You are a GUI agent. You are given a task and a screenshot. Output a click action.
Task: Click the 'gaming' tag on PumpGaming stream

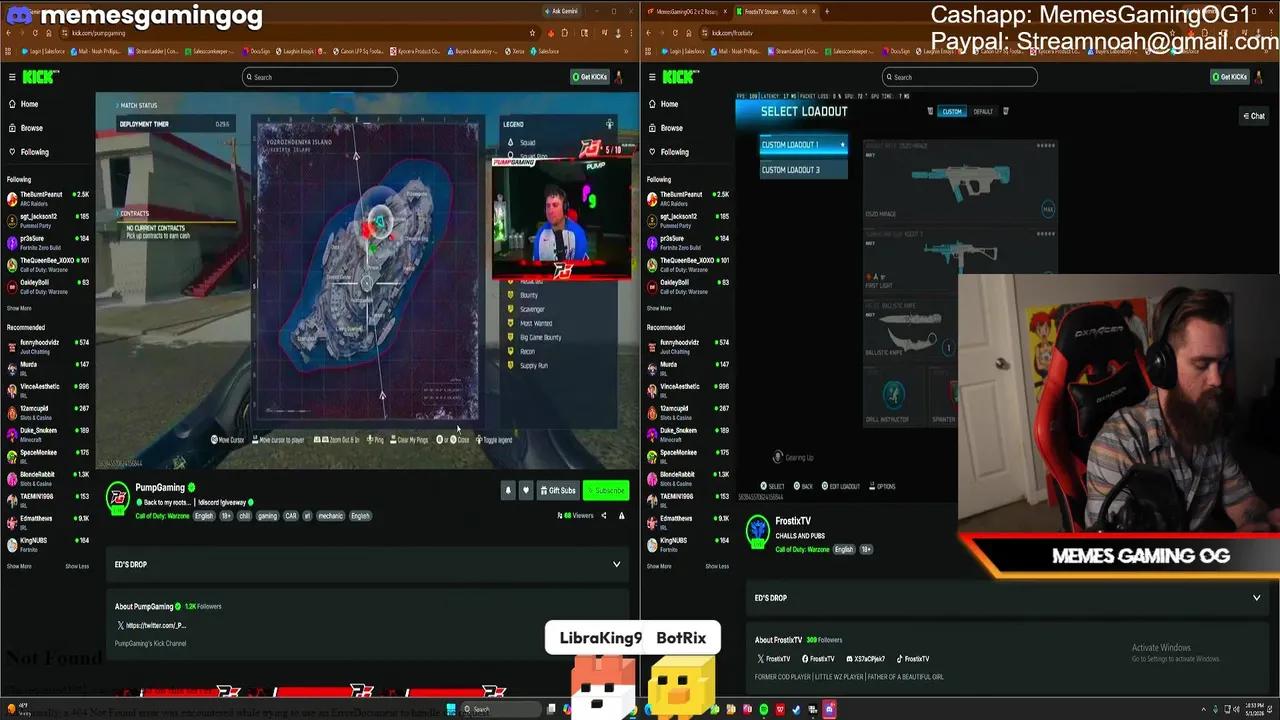point(267,516)
